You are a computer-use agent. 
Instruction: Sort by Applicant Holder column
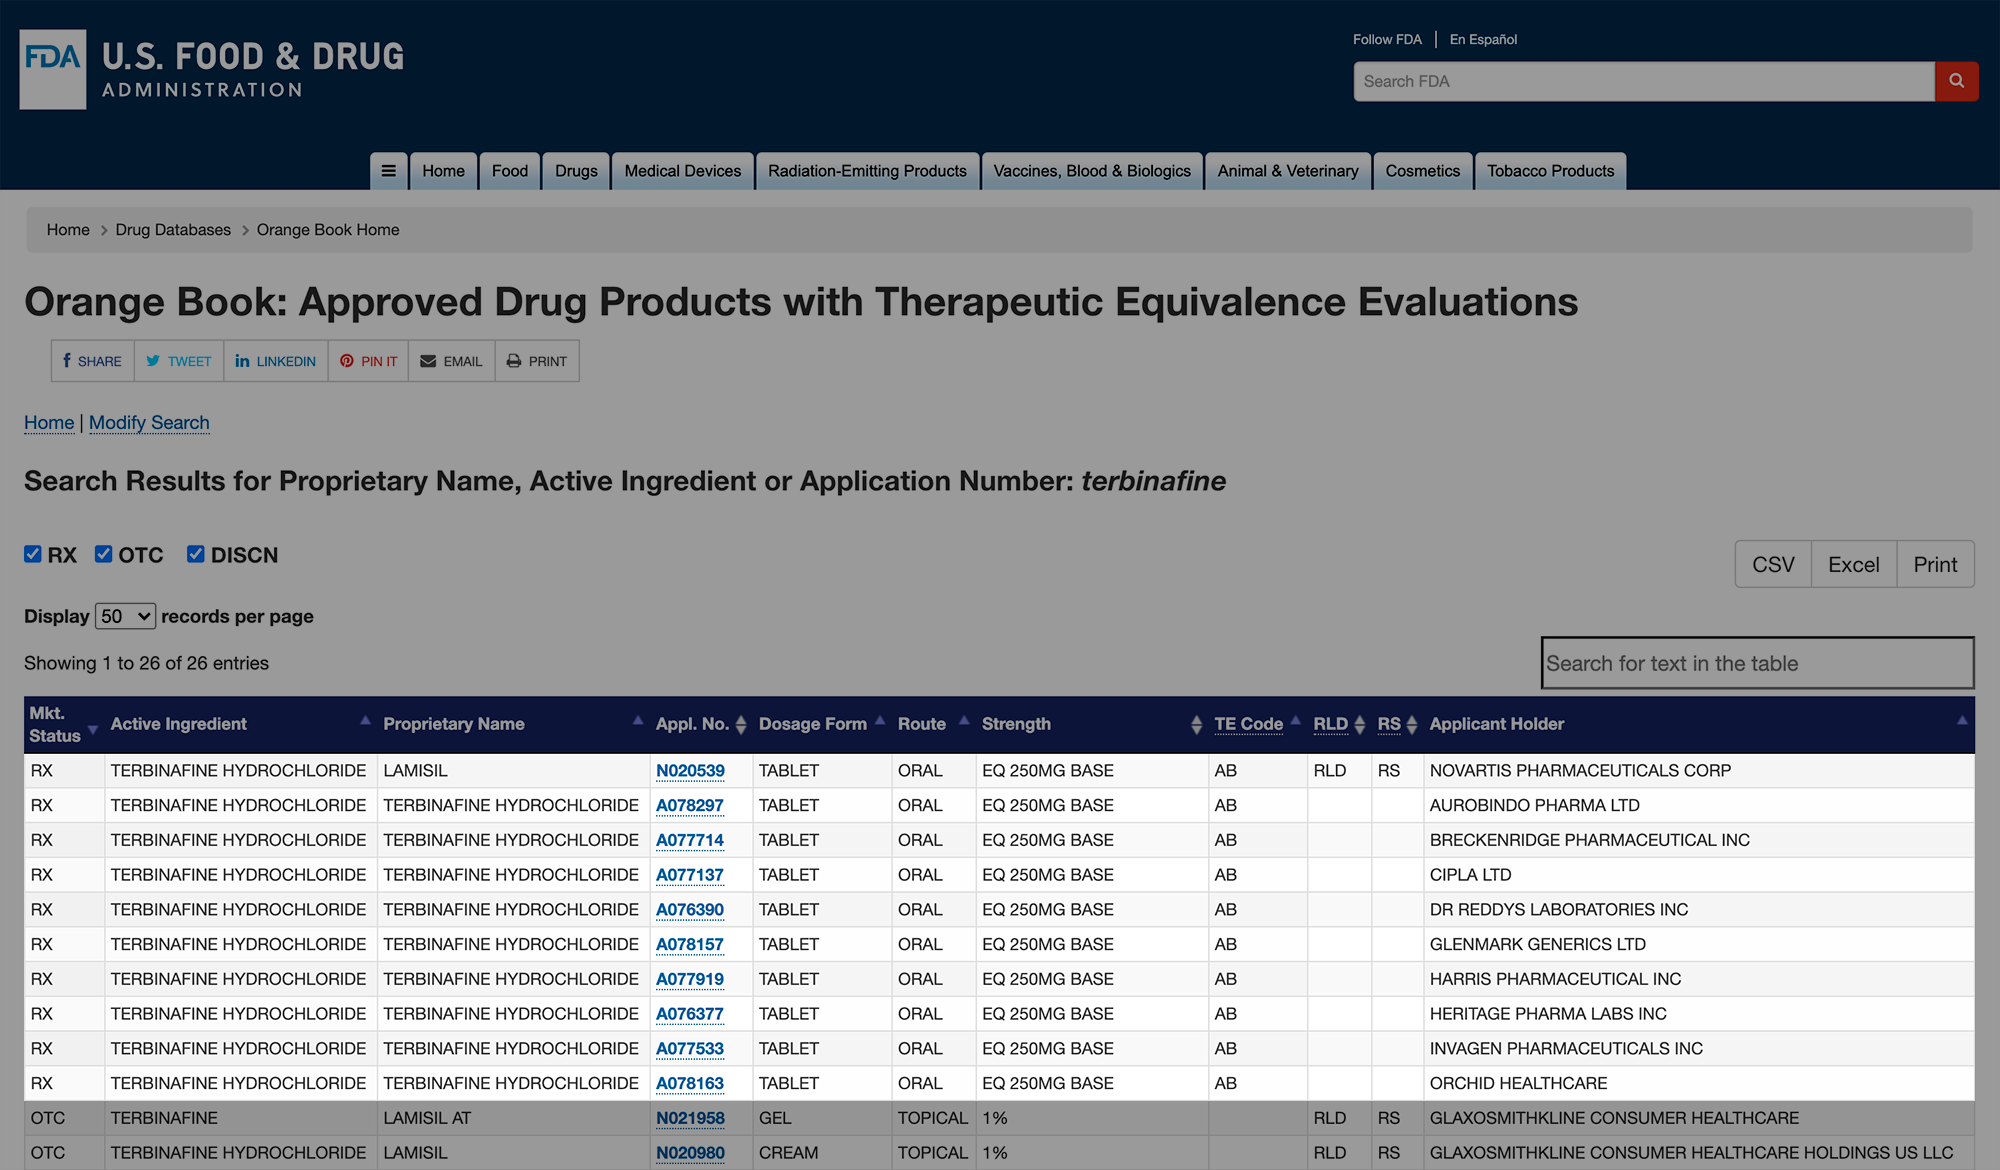click(x=1962, y=720)
